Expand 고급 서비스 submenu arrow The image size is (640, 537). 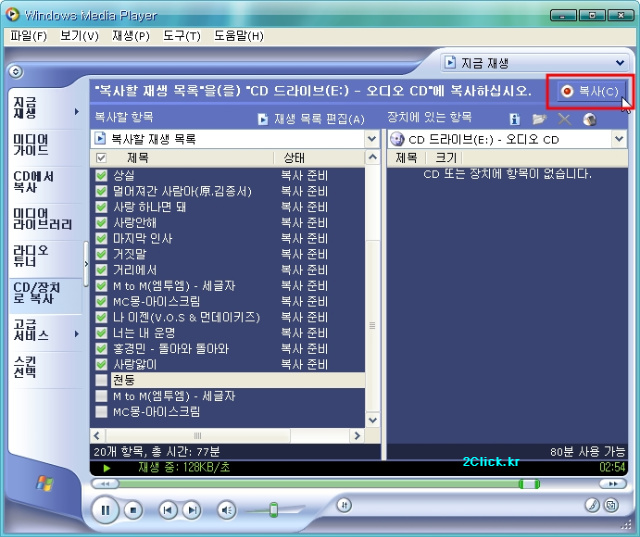click(x=77, y=334)
